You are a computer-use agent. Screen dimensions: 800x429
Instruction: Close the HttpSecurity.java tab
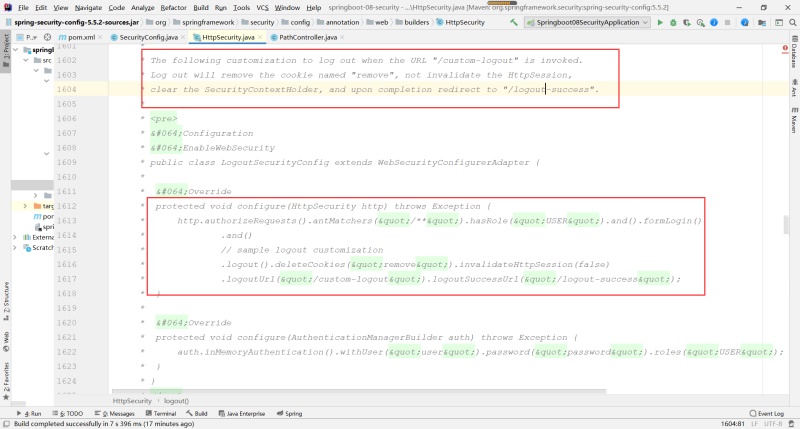point(260,37)
